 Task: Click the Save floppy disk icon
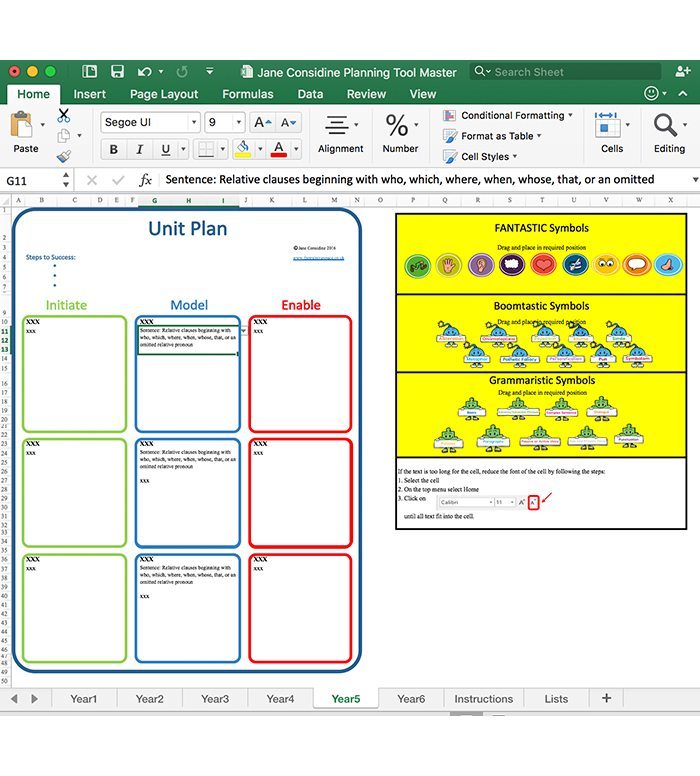[117, 72]
